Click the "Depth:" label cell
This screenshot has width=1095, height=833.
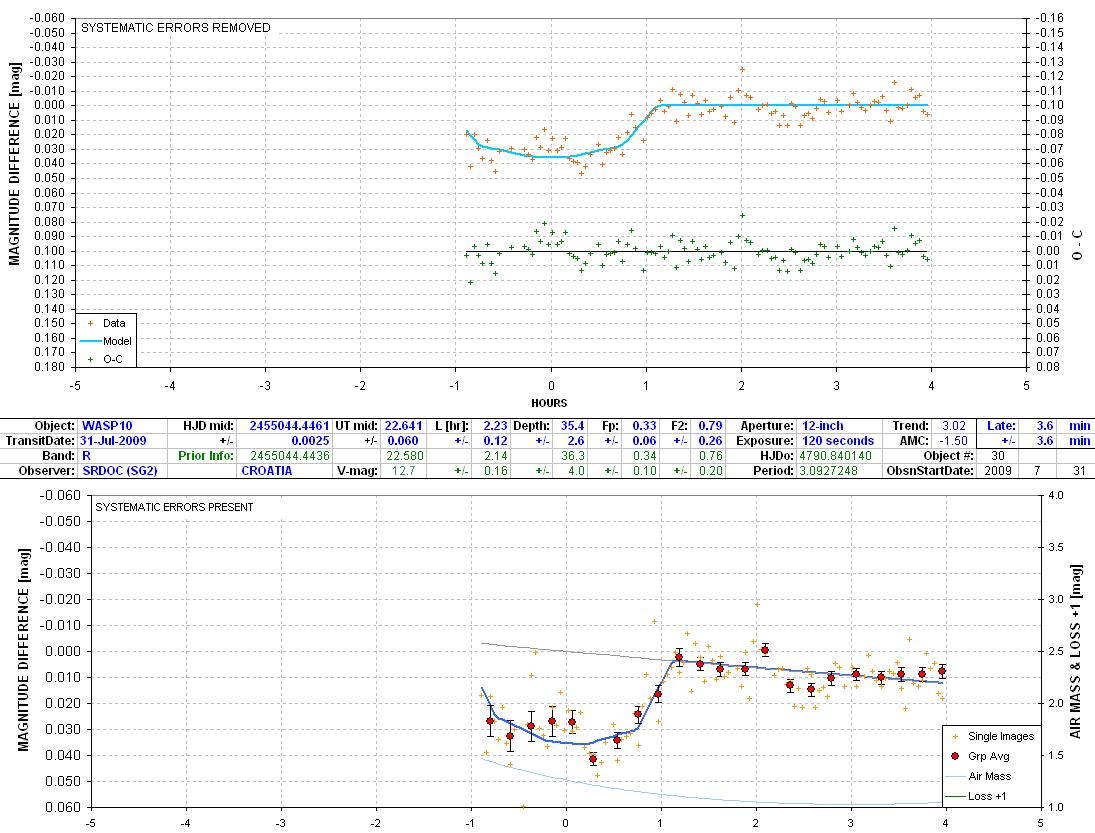click(532, 426)
